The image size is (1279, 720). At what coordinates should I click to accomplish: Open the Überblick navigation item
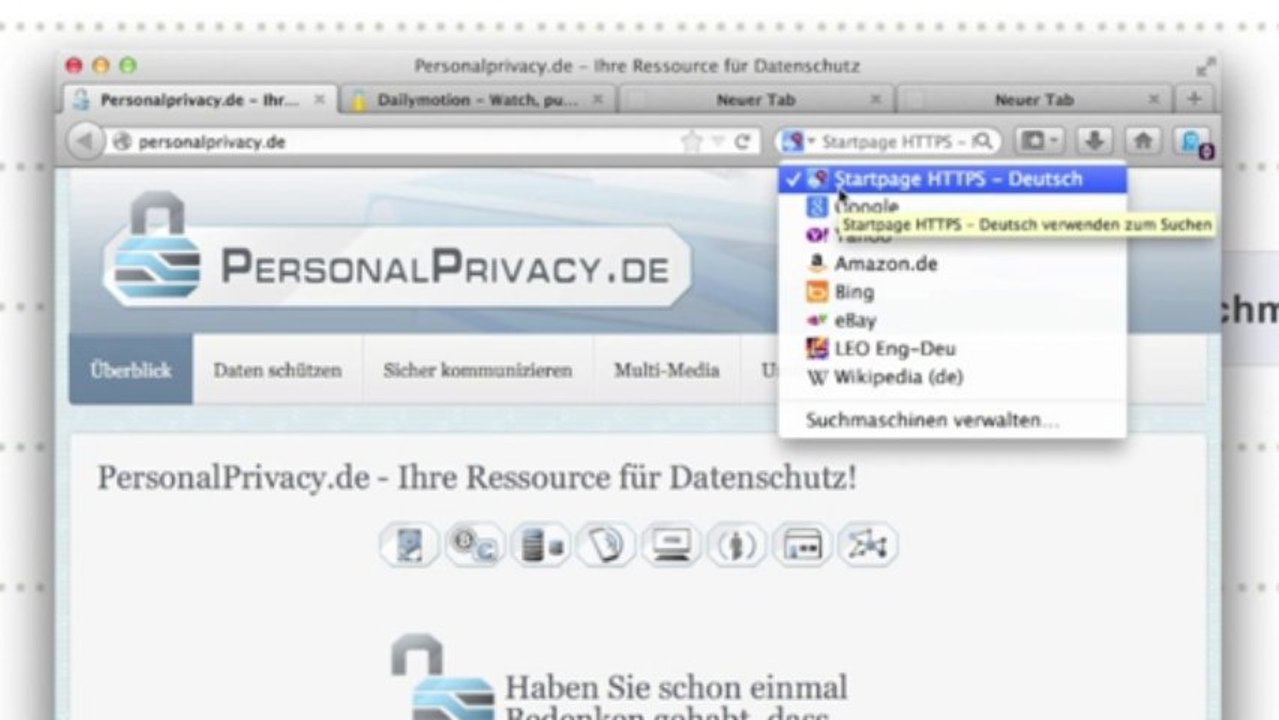coord(131,369)
